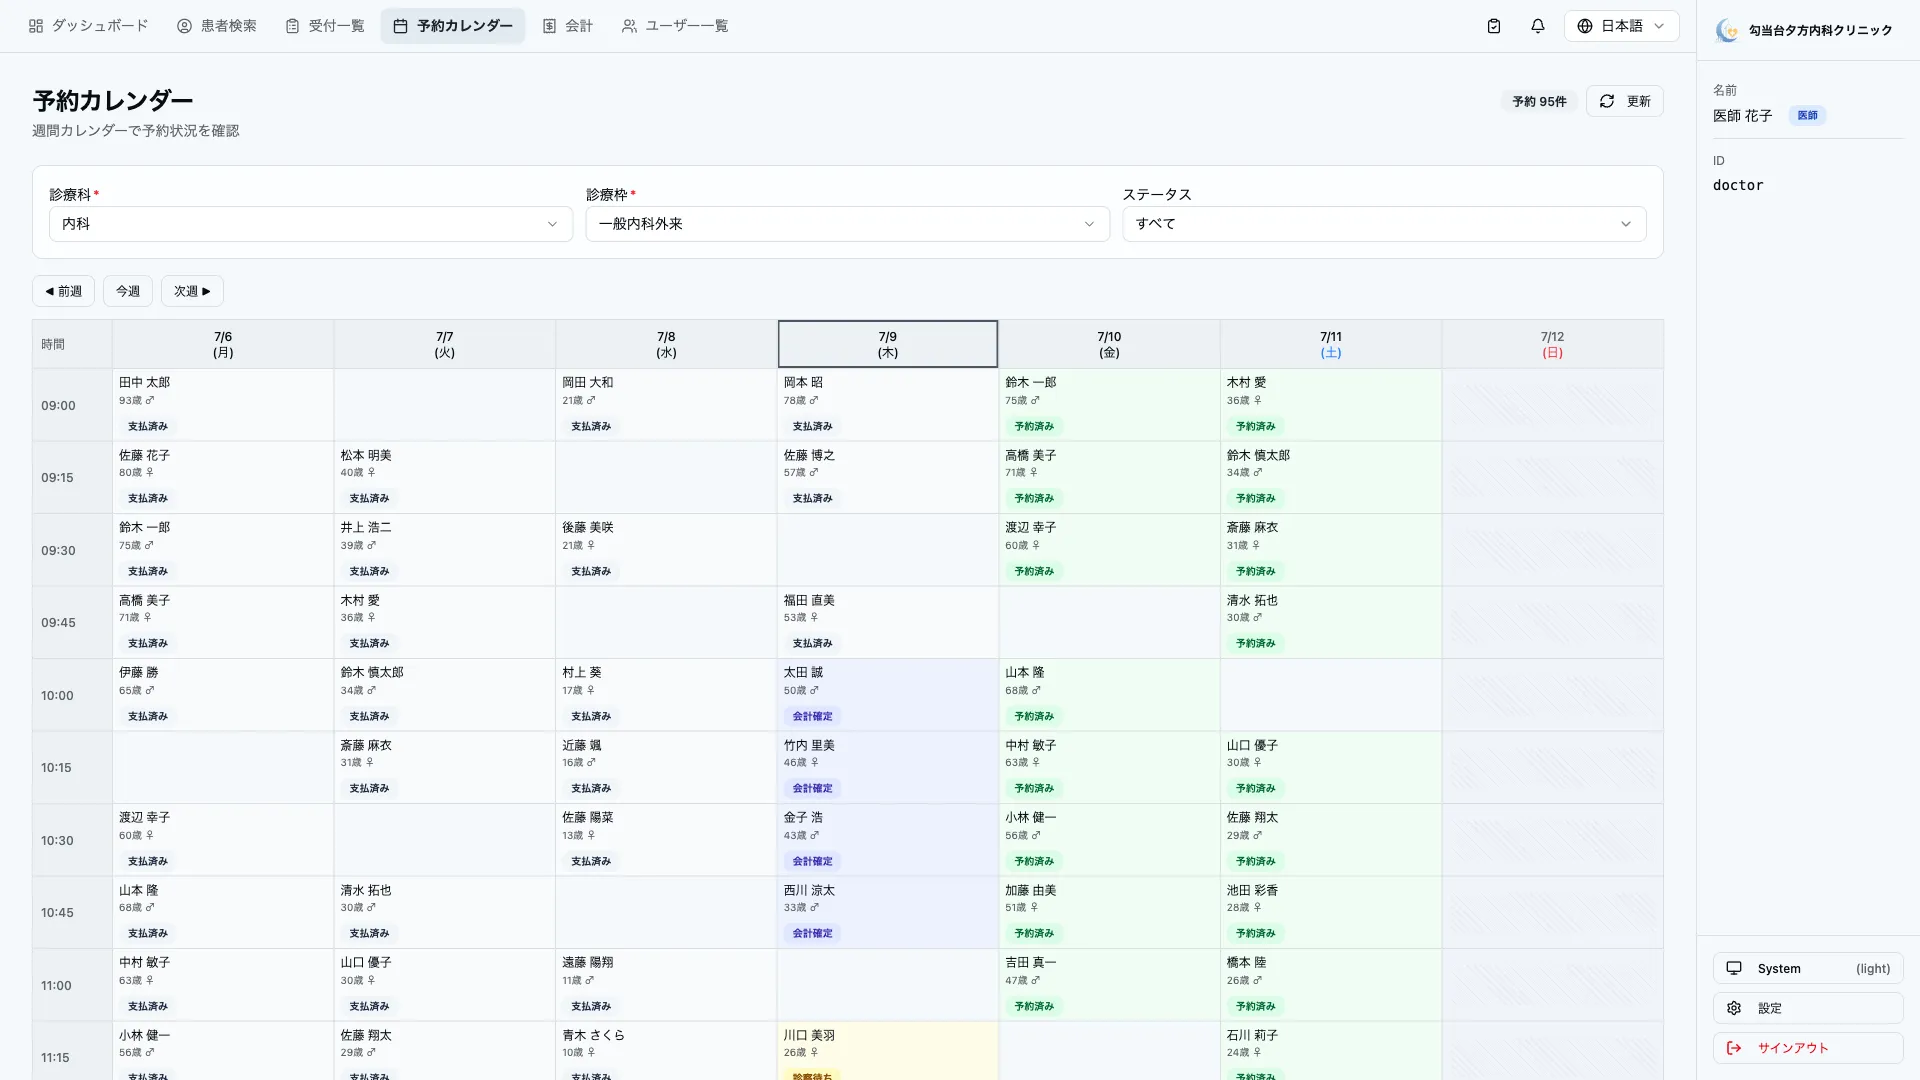Open the ユーザー一覧 tab
Image resolution: width=1920 pixels, height=1080 pixels.
coord(675,26)
